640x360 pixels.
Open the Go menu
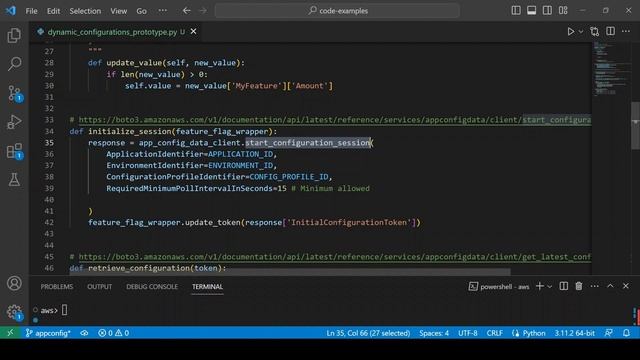click(x=142, y=11)
